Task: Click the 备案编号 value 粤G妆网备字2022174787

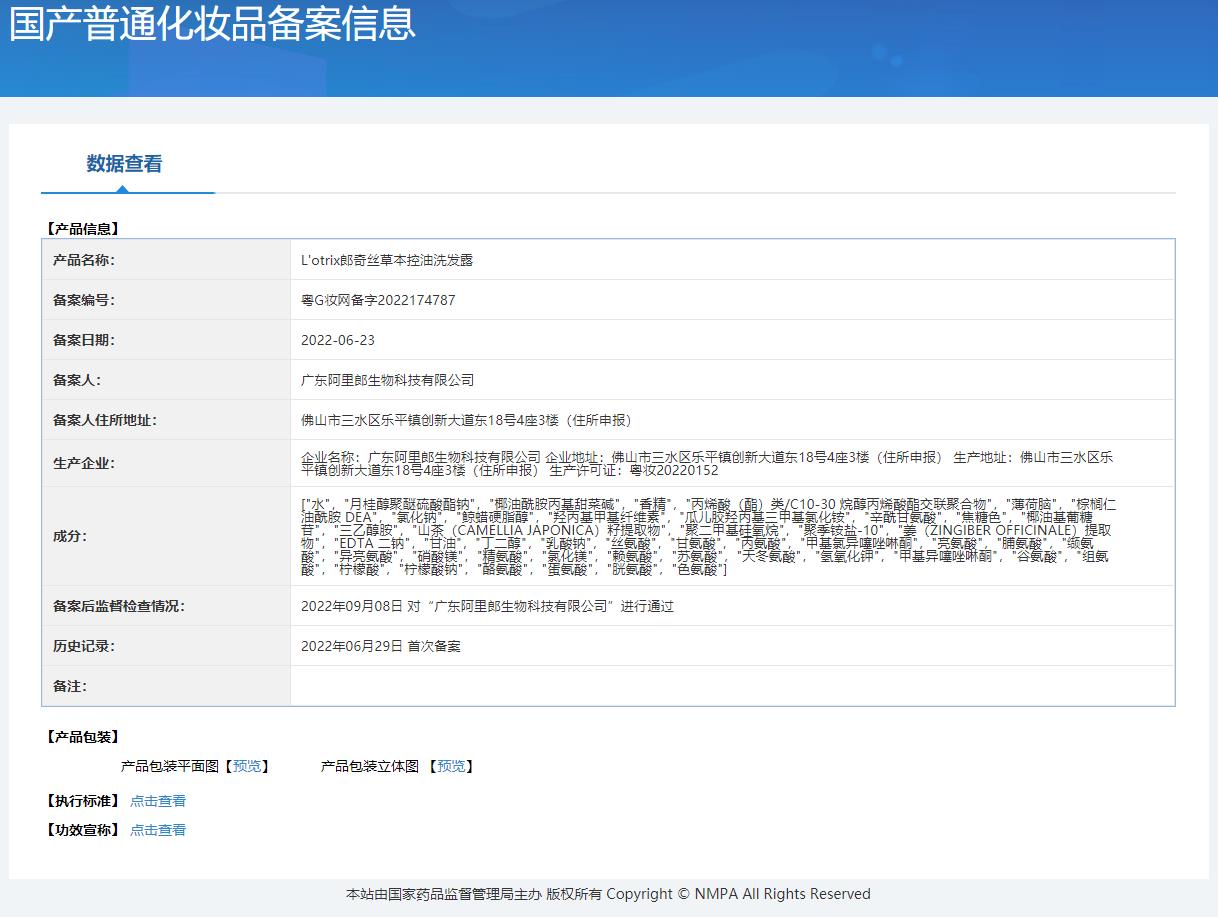Action: click(378, 300)
